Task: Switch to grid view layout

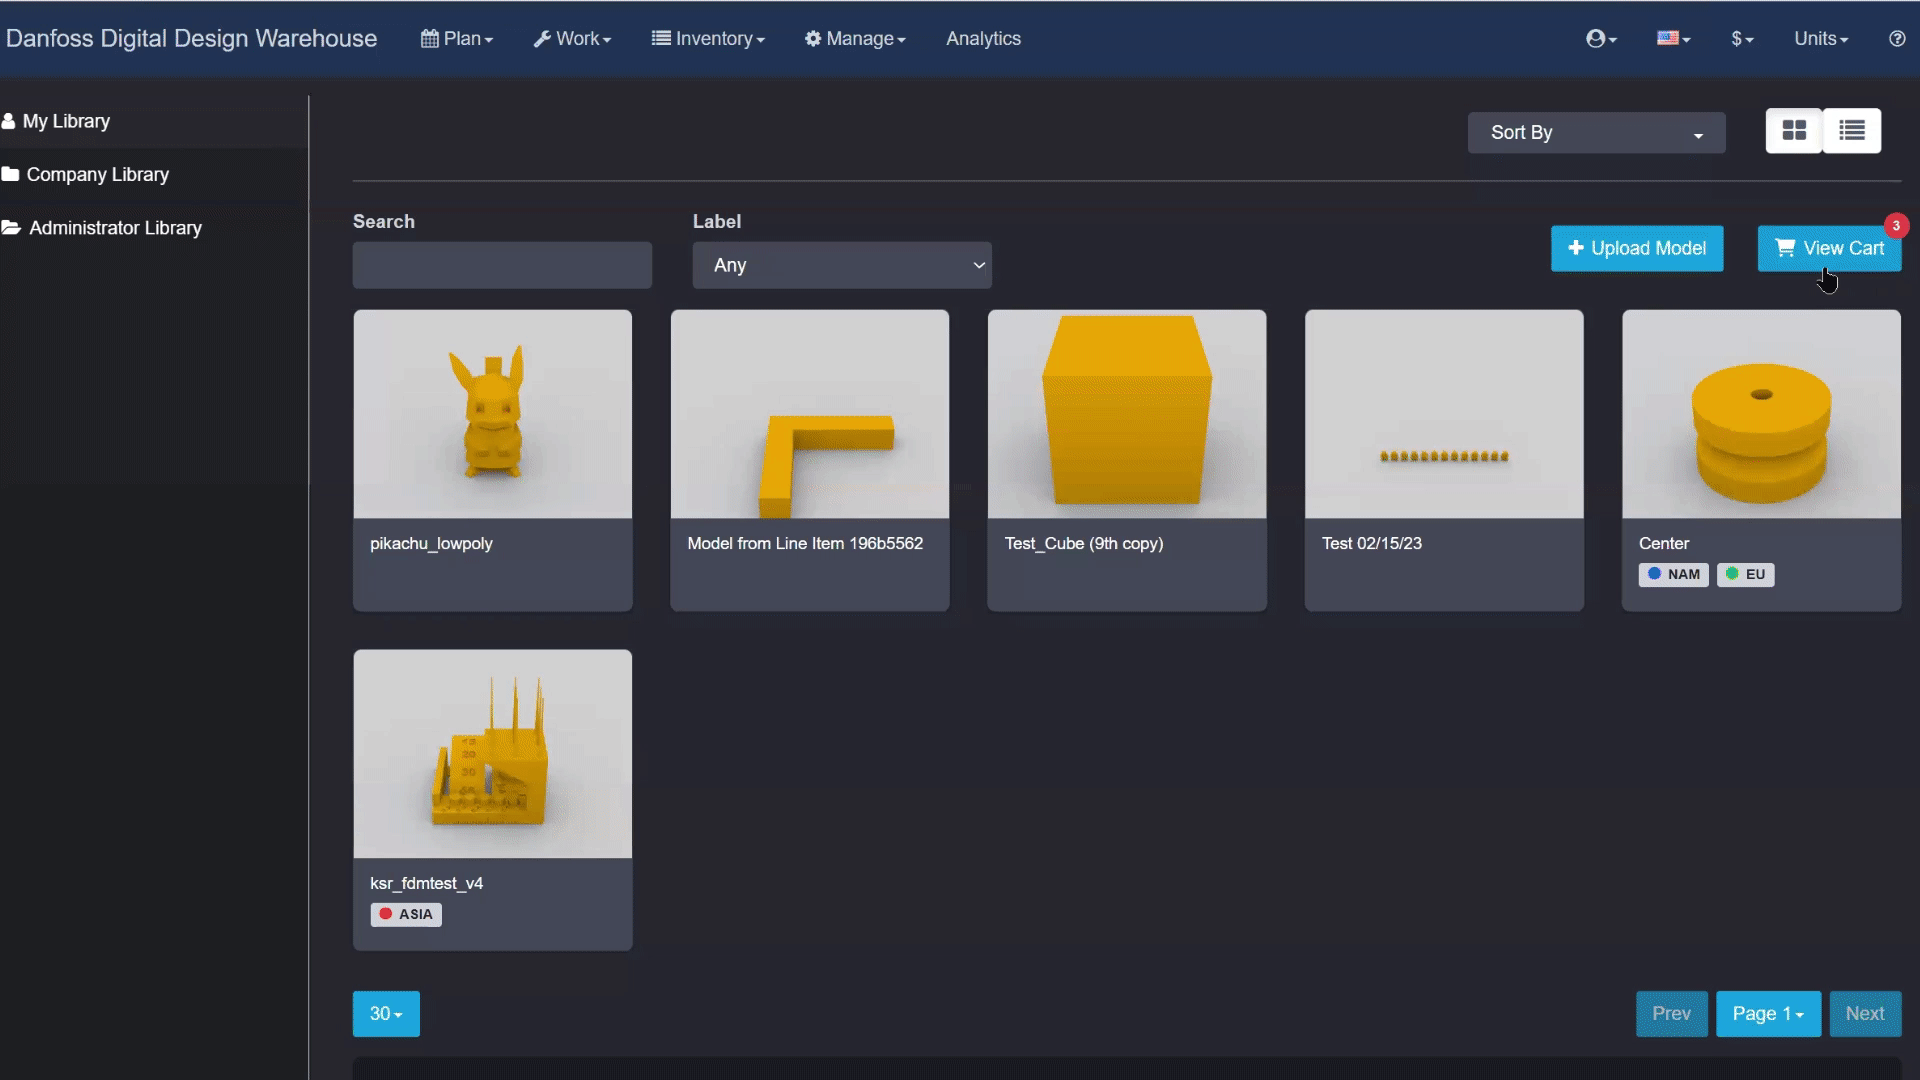Action: point(1794,131)
